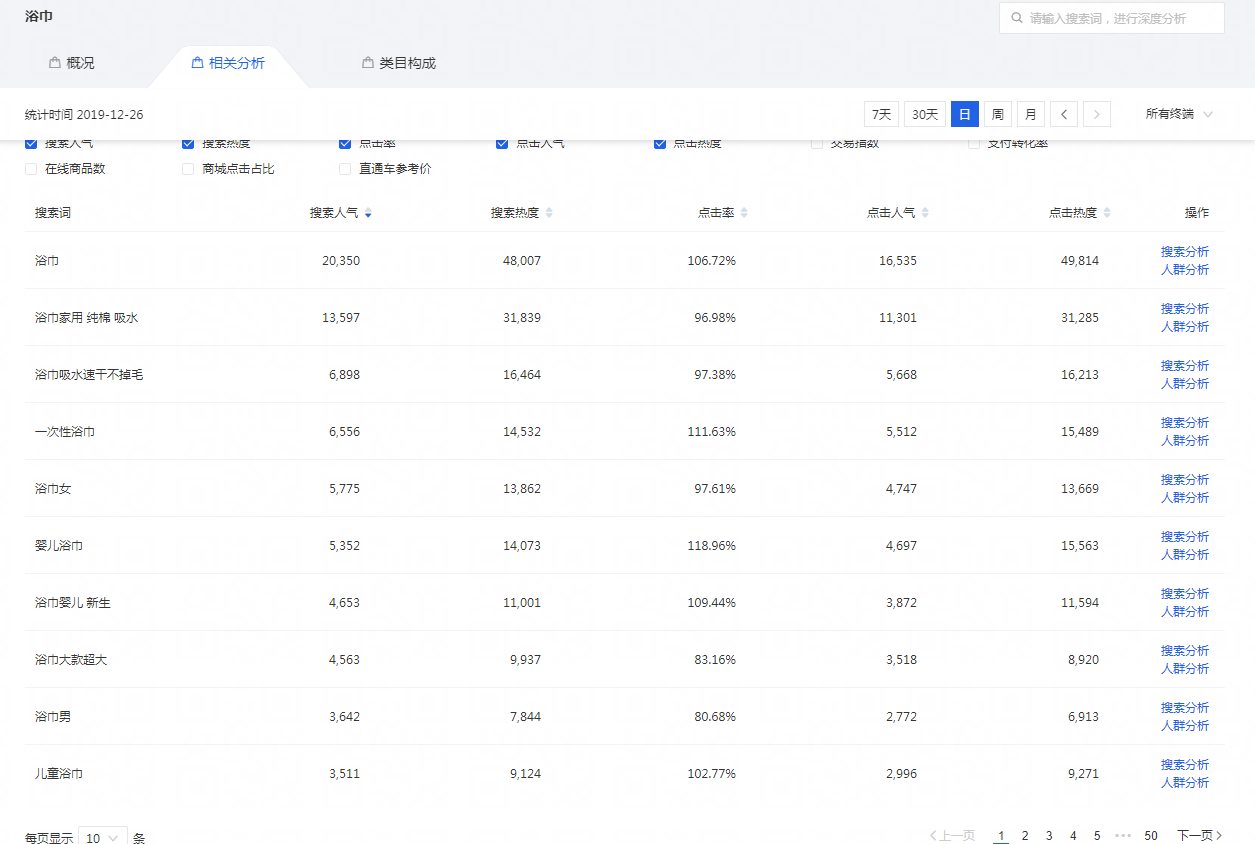Screen dimensions: 1255x844
Task: Enable the 在线商品数 checkbox
Action: coord(31,169)
